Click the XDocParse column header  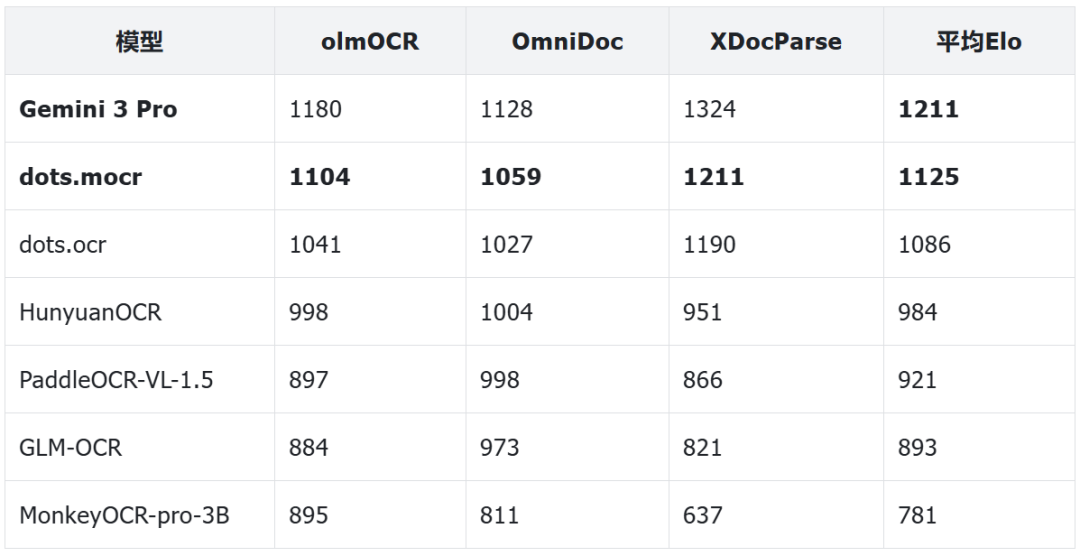click(x=775, y=41)
